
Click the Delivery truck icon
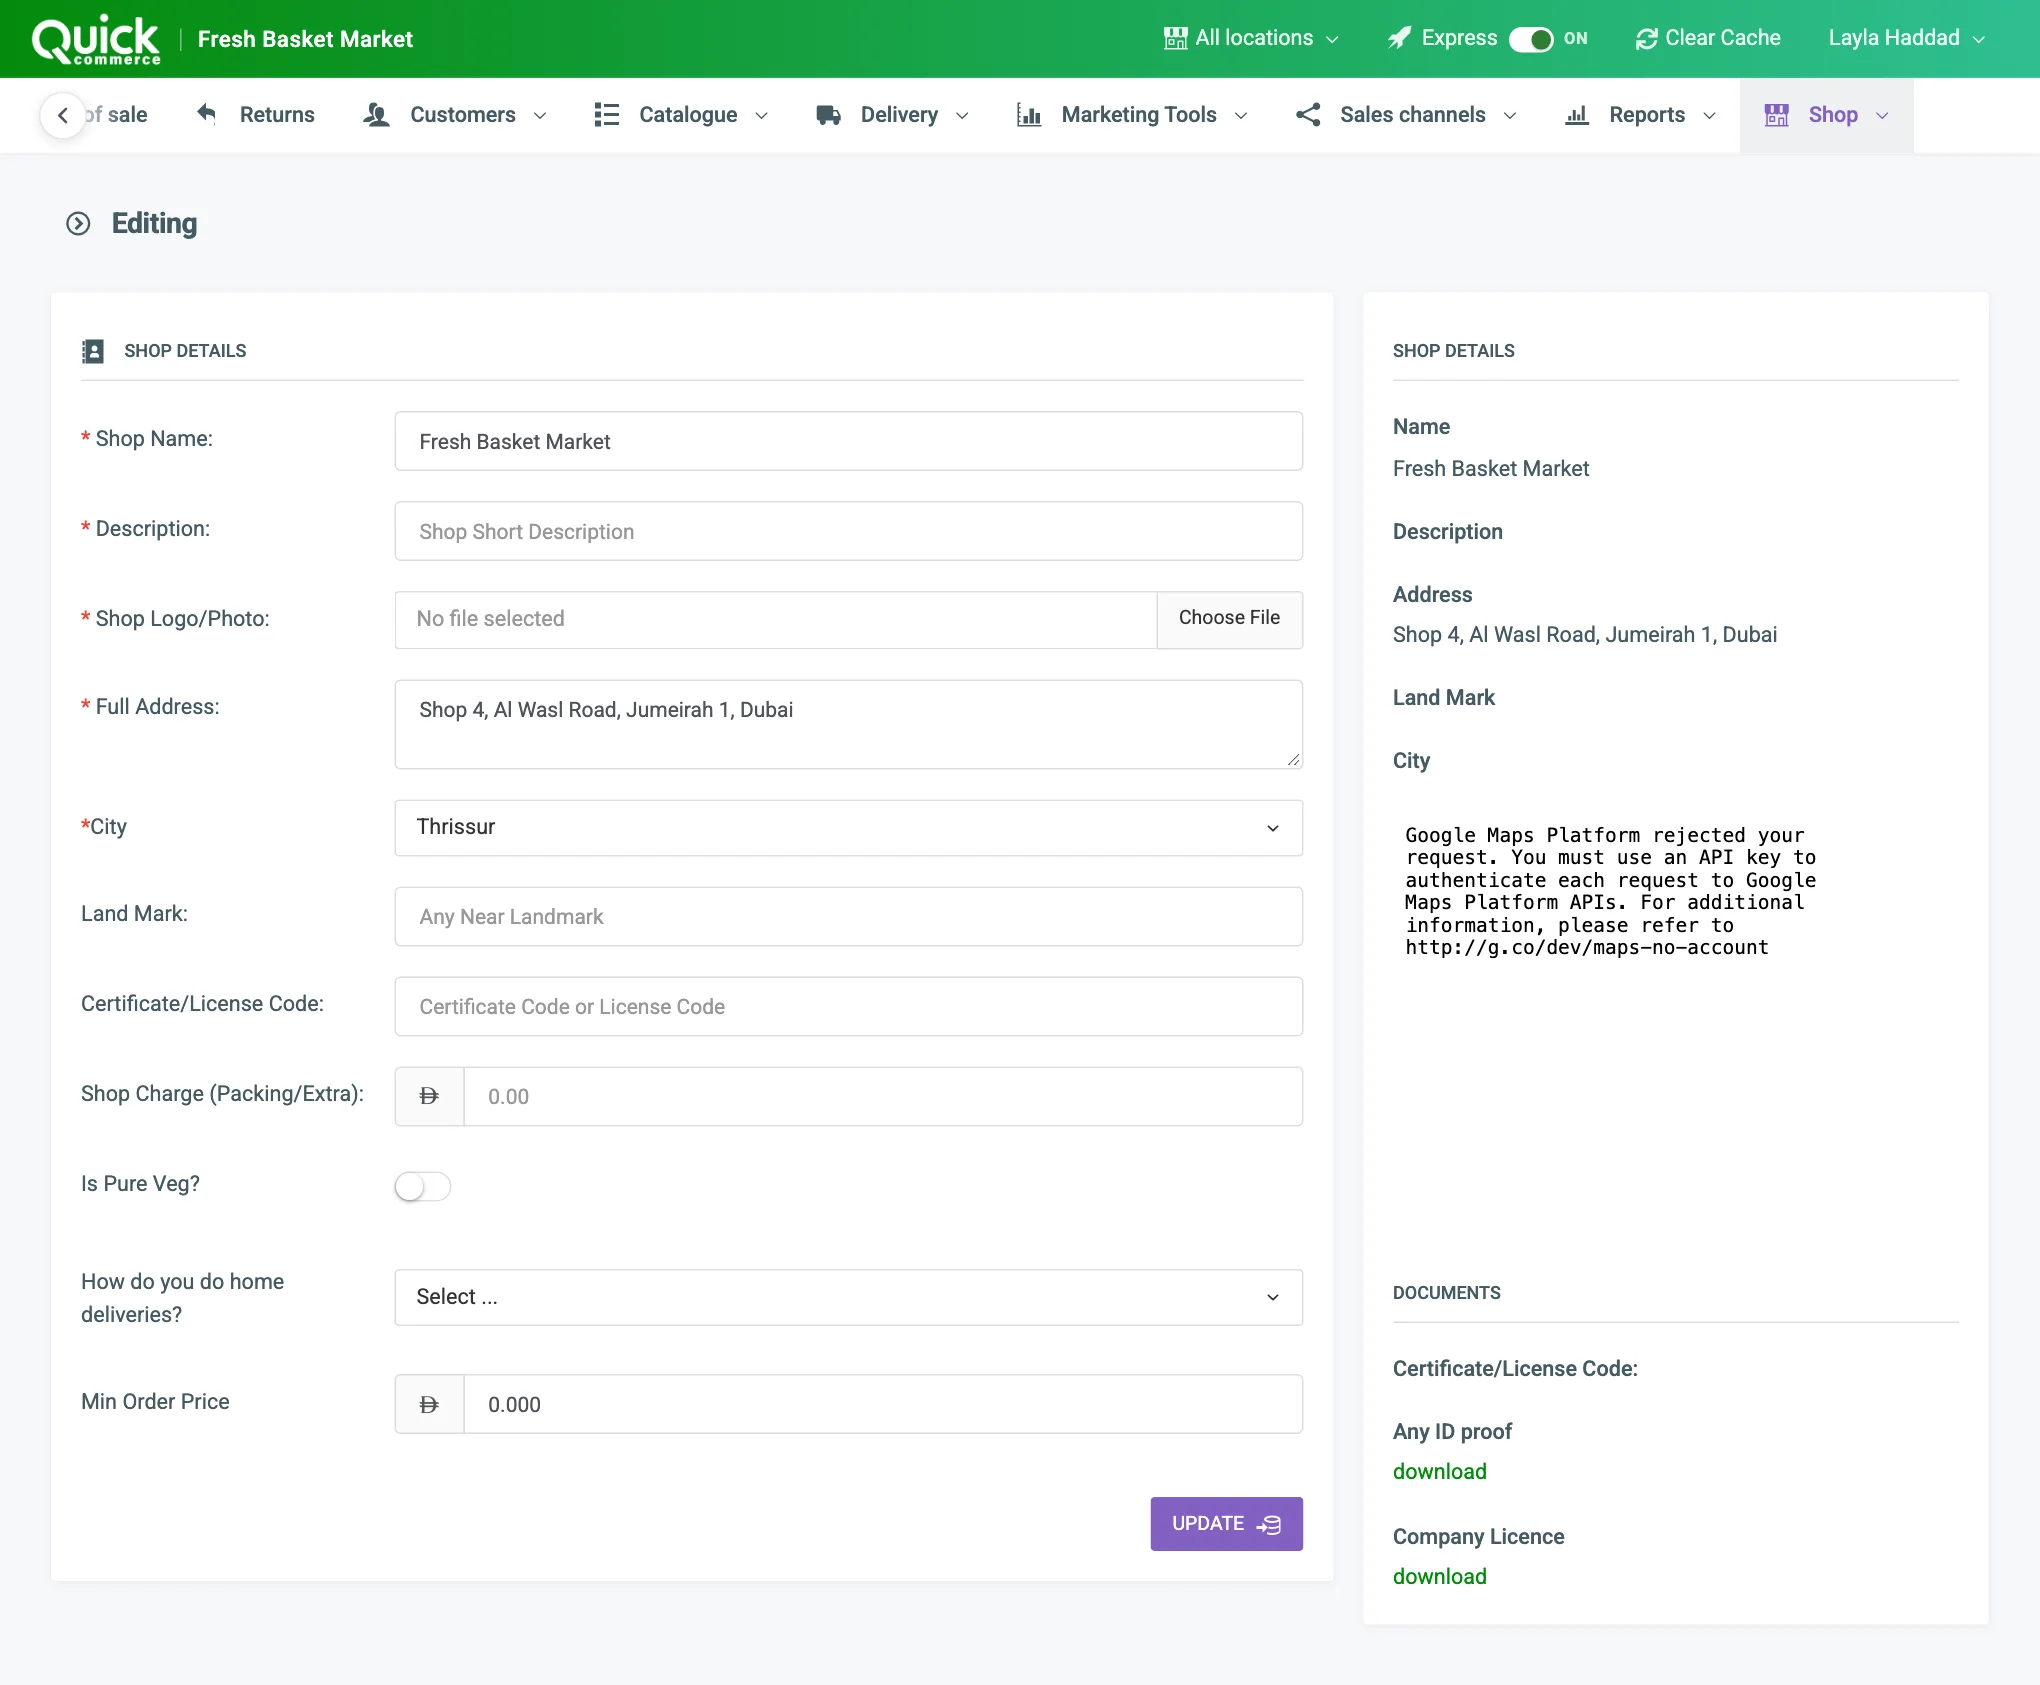click(x=828, y=114)
